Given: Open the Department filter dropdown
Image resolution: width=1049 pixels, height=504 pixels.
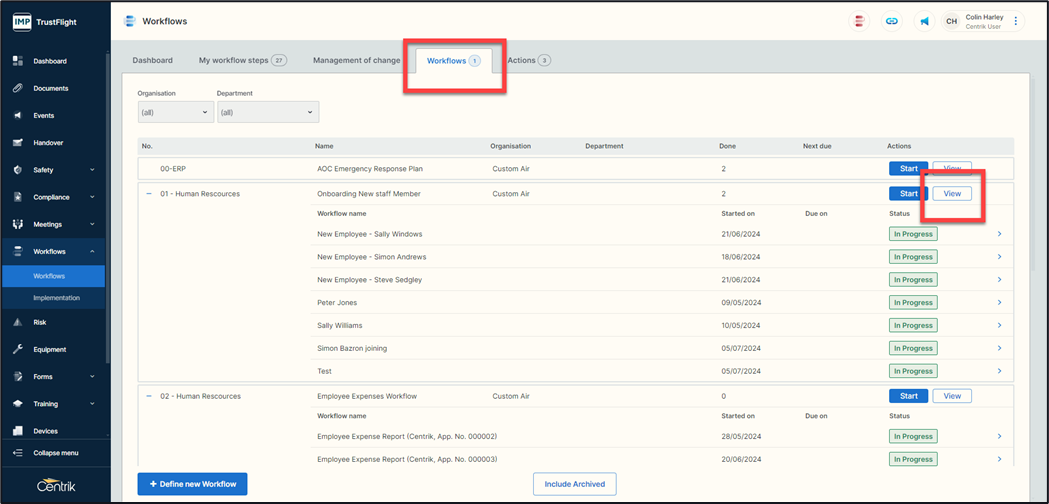Looking at the screenshot, I should coord(267,112).
